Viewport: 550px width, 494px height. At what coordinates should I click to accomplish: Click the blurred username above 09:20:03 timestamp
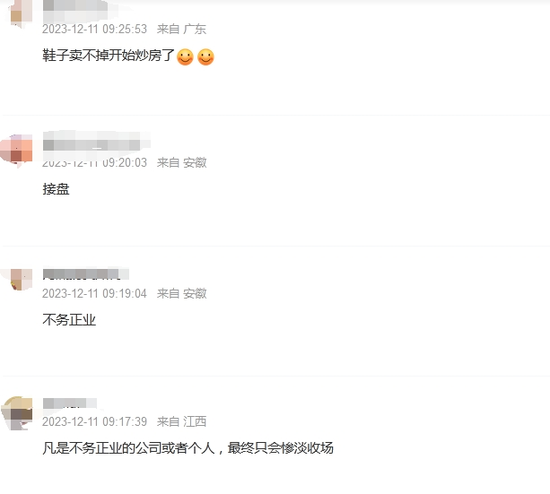(96, 144)
